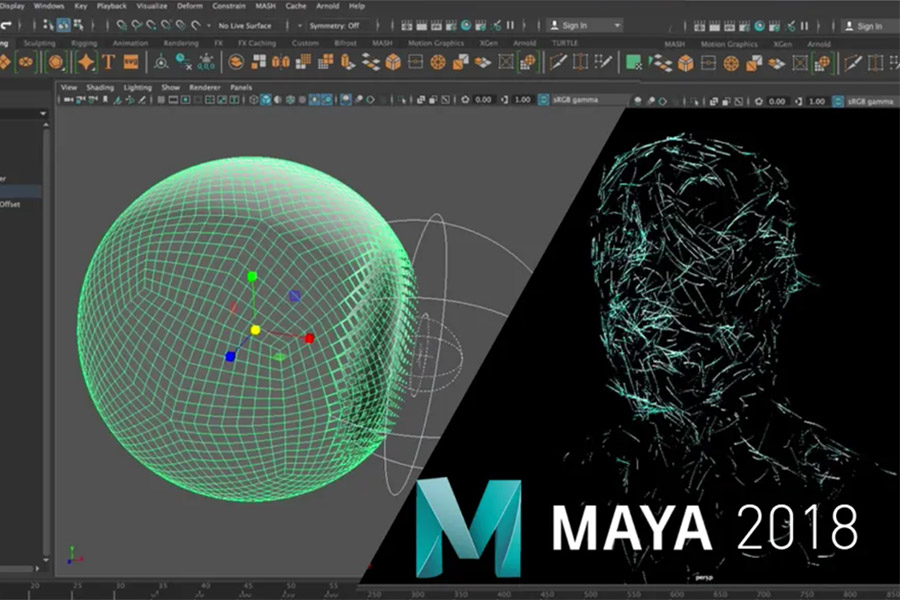
Task: Toggle the viewport Grid display icon
Action: (161, 100)
